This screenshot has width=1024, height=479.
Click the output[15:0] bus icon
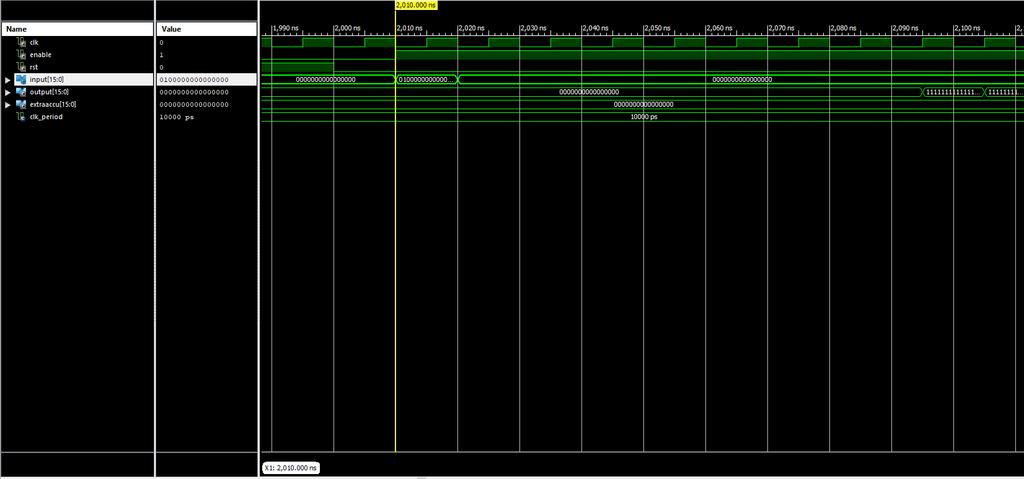22,92
